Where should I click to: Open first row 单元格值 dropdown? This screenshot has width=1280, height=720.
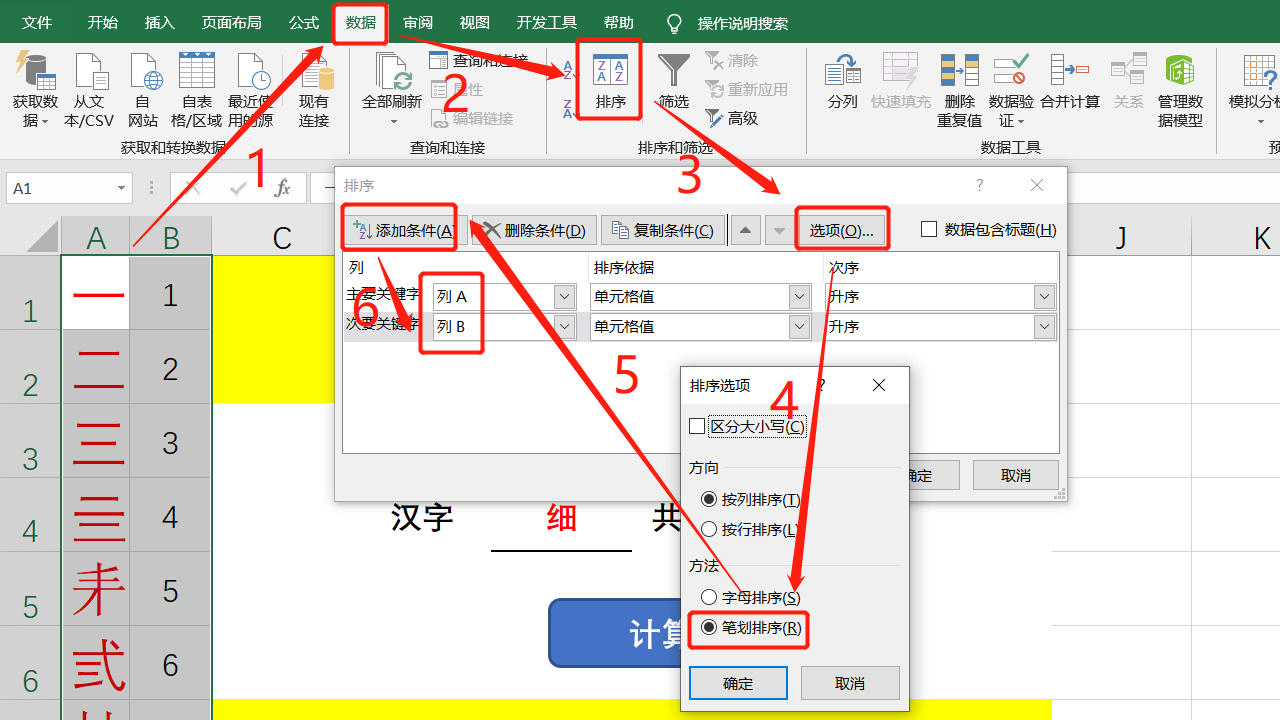pyautogui.click(x=799, y=296)
